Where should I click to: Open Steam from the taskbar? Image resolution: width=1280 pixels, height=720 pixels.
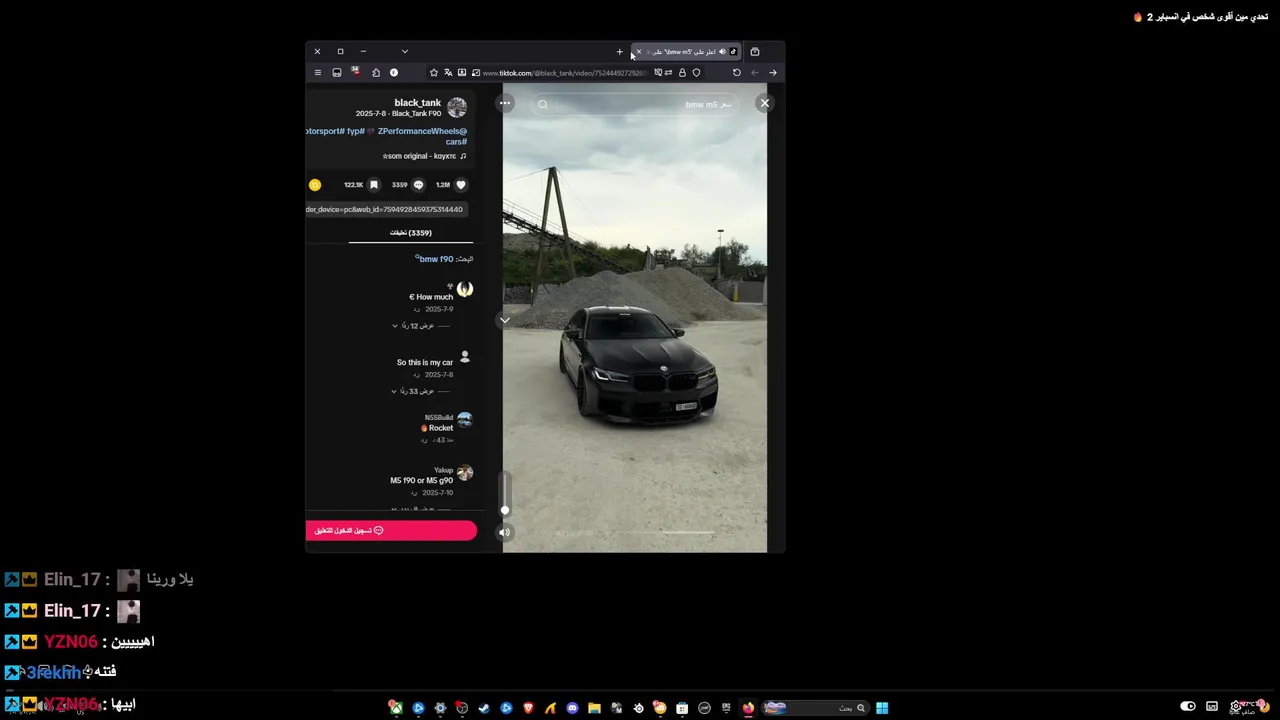[484, 708]
